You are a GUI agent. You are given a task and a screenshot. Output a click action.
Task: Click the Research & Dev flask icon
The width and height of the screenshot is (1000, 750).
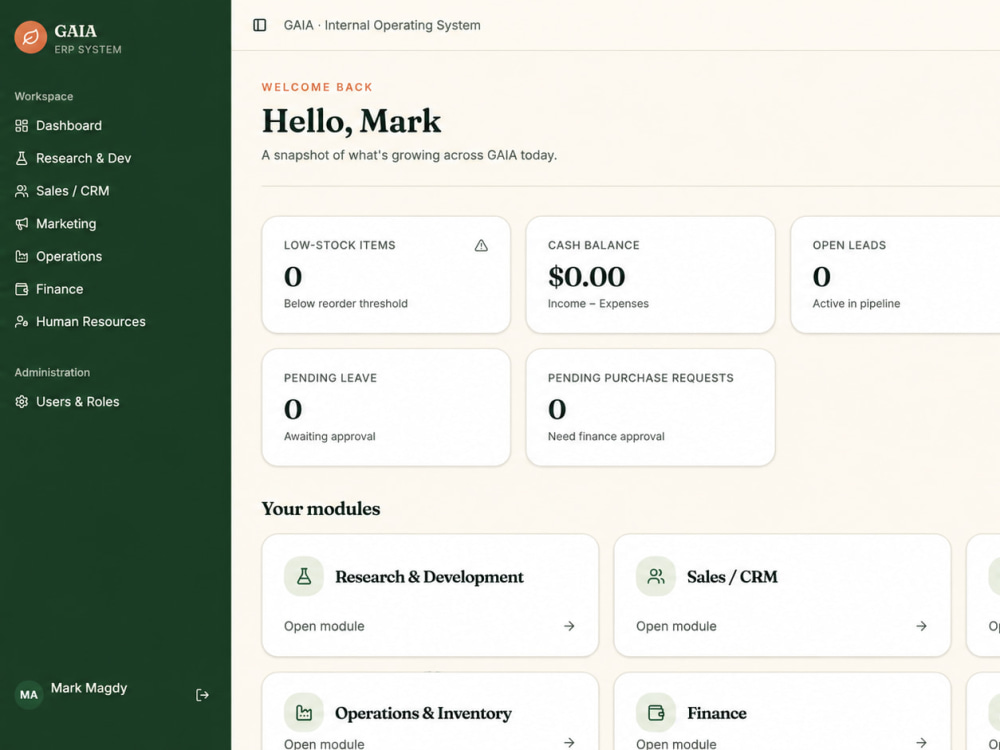22,158
